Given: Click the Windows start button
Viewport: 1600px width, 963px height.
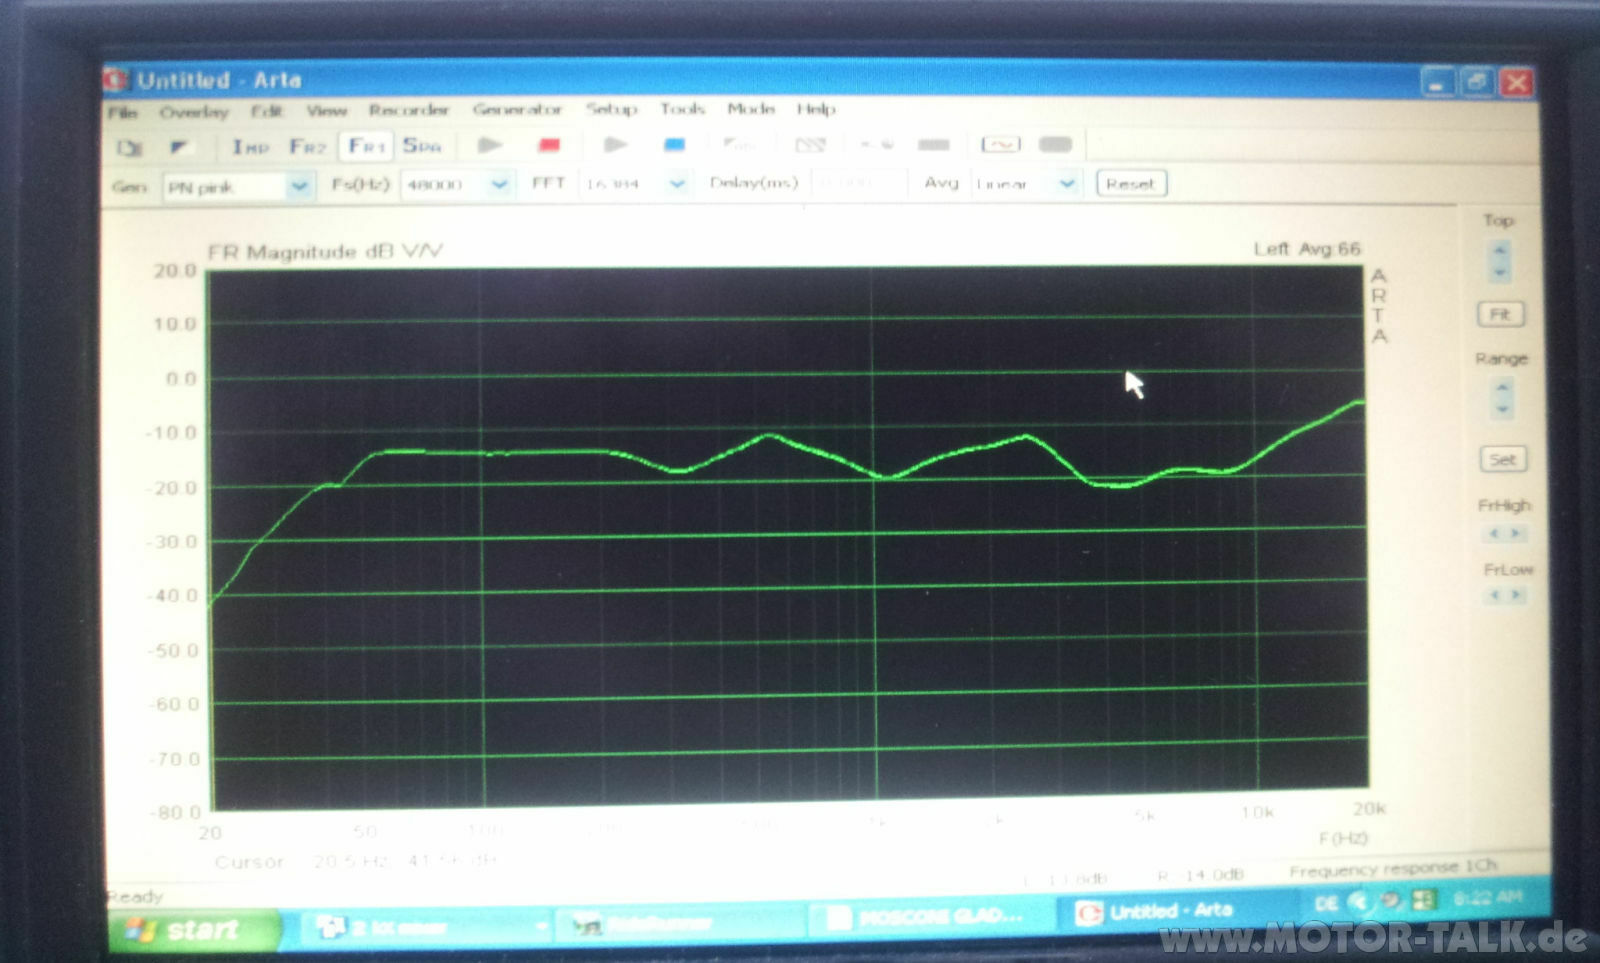Looking at the screenshot, I should pyautogui.click(x=190, y=930).
